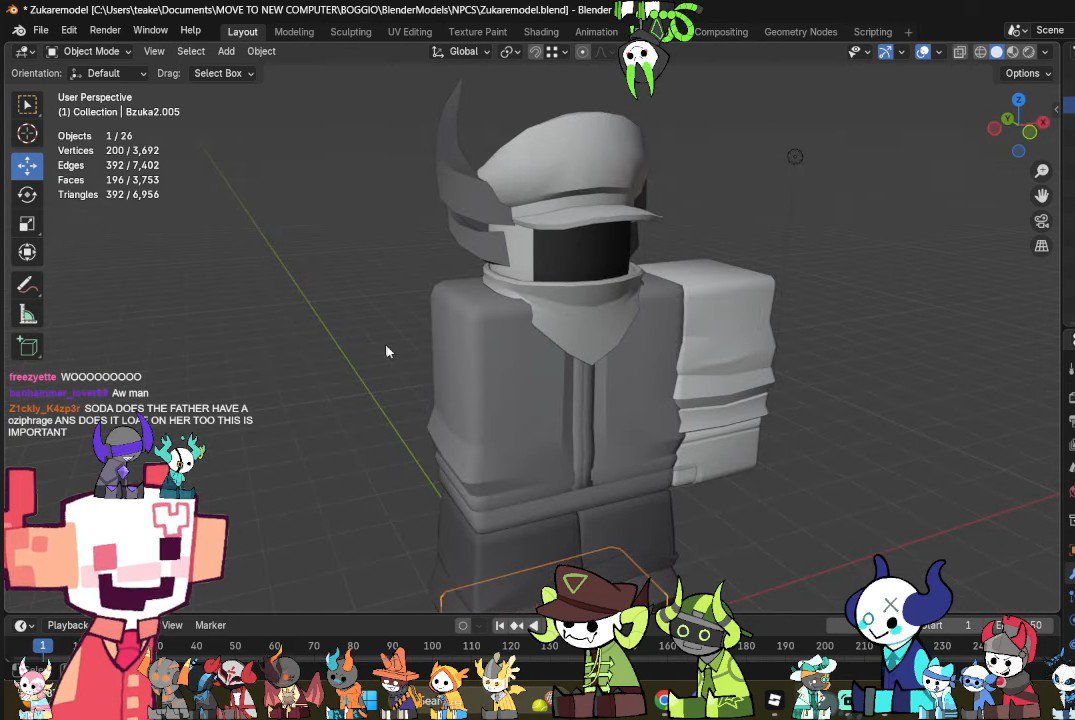
Task: Jump to the timeline start frame
Action: point(500,625)
